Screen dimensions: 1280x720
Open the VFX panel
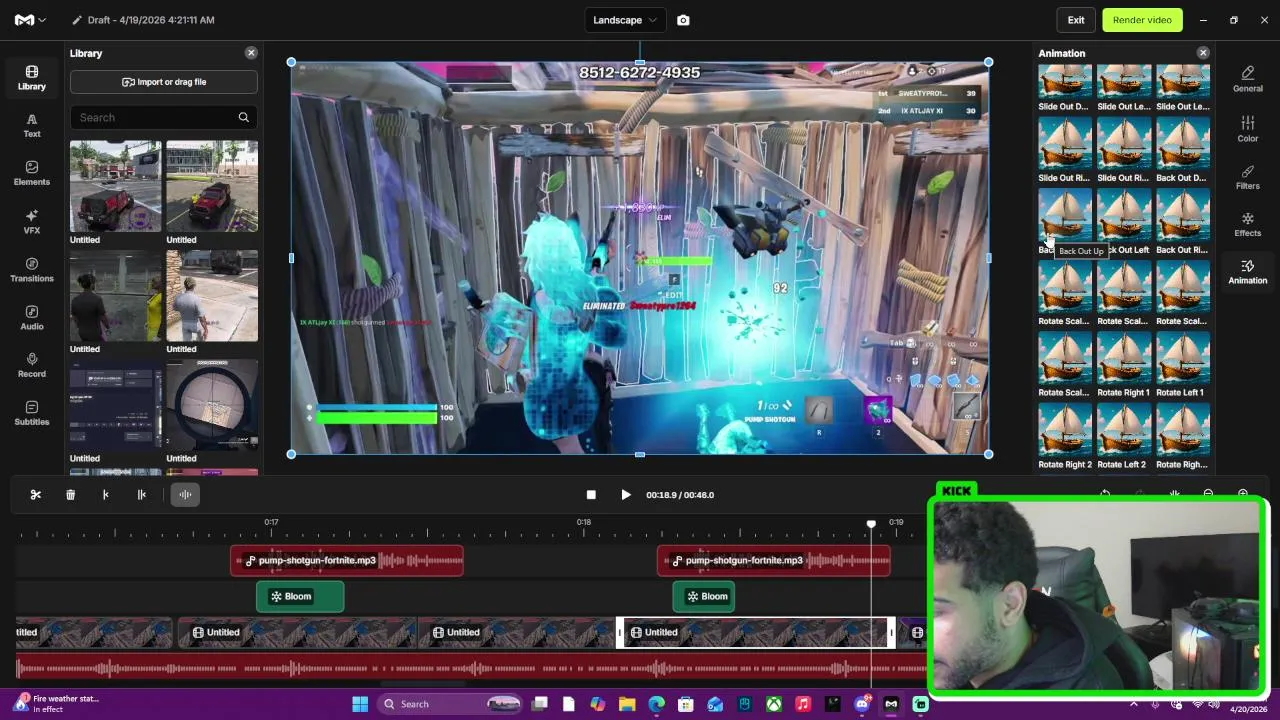coord(31,221)
